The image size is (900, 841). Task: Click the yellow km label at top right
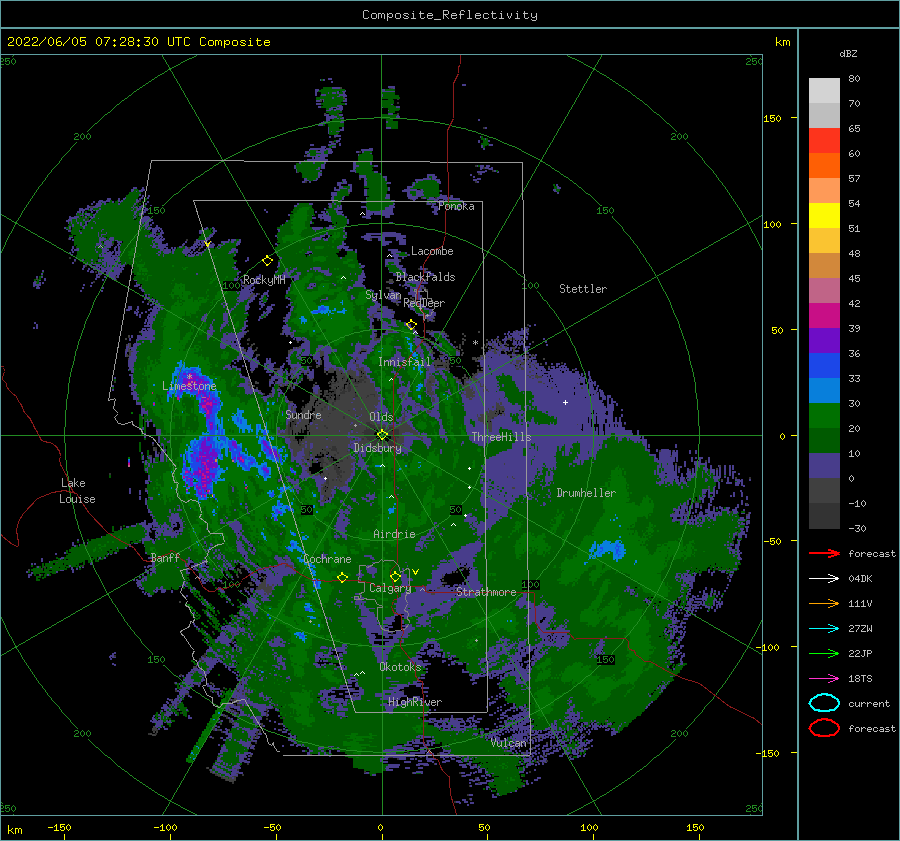(782, 42)
